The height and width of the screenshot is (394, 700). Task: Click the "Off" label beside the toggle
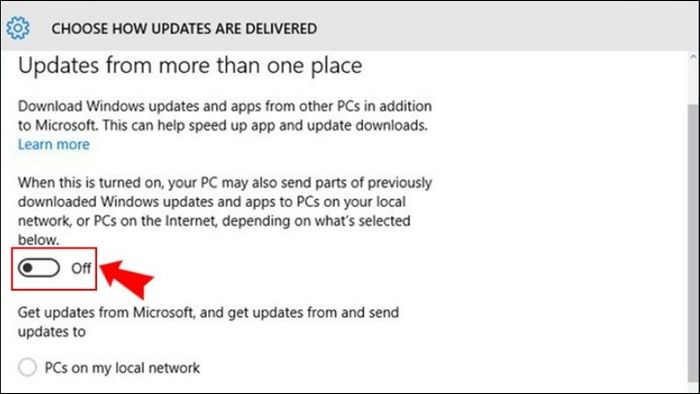[x=81, y=268]
